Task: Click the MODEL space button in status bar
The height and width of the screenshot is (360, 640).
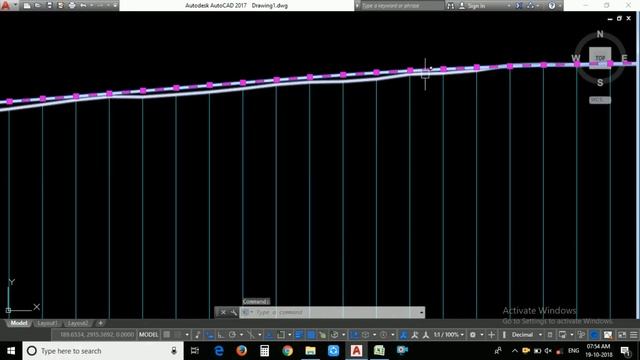Action: (x=149, y=335)
